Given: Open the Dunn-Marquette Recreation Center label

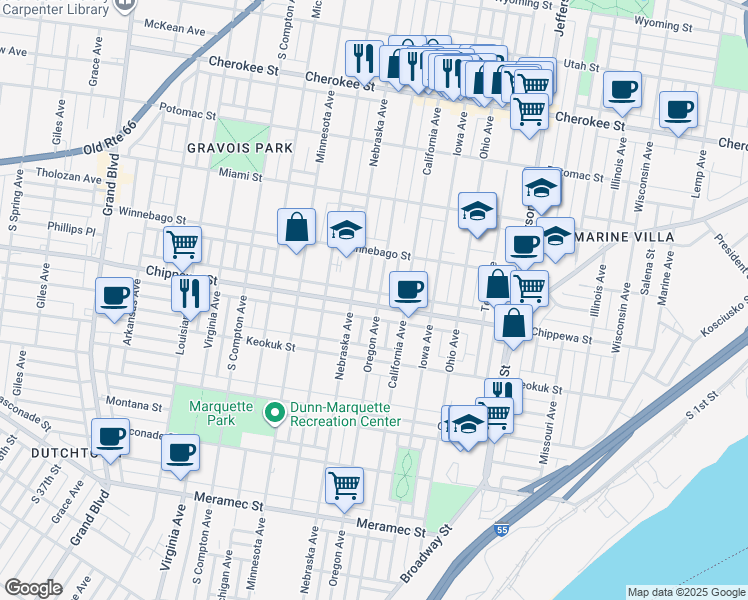Looking at the screenshot, I should (x=345, y=414).
